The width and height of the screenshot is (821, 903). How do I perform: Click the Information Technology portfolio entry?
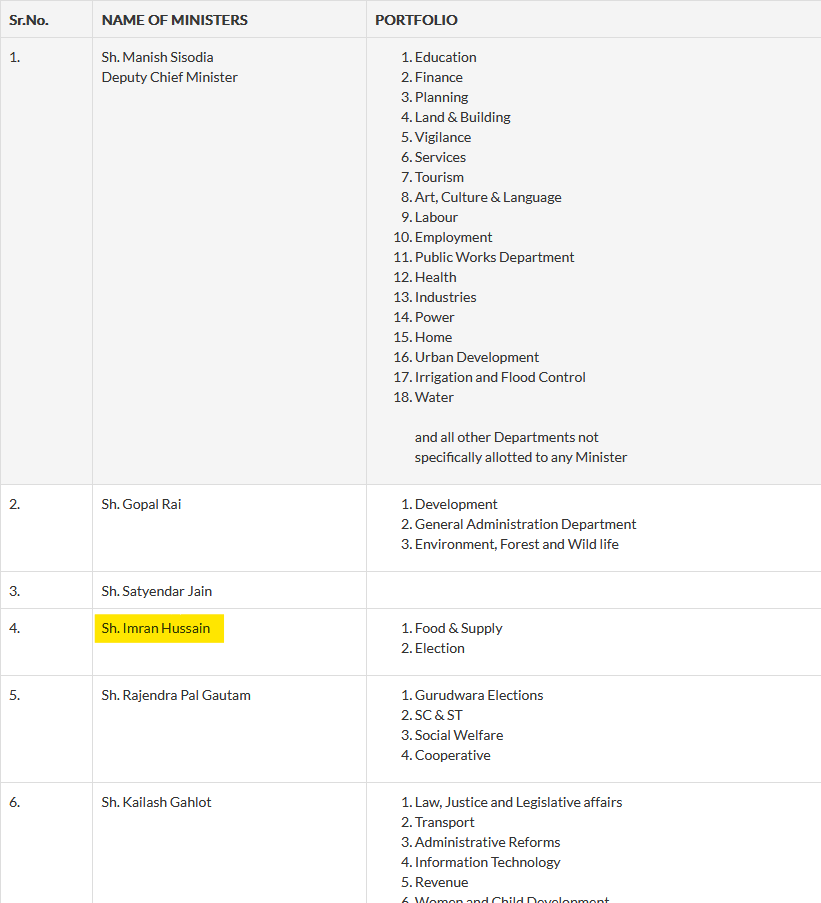[x=487, y=862]
